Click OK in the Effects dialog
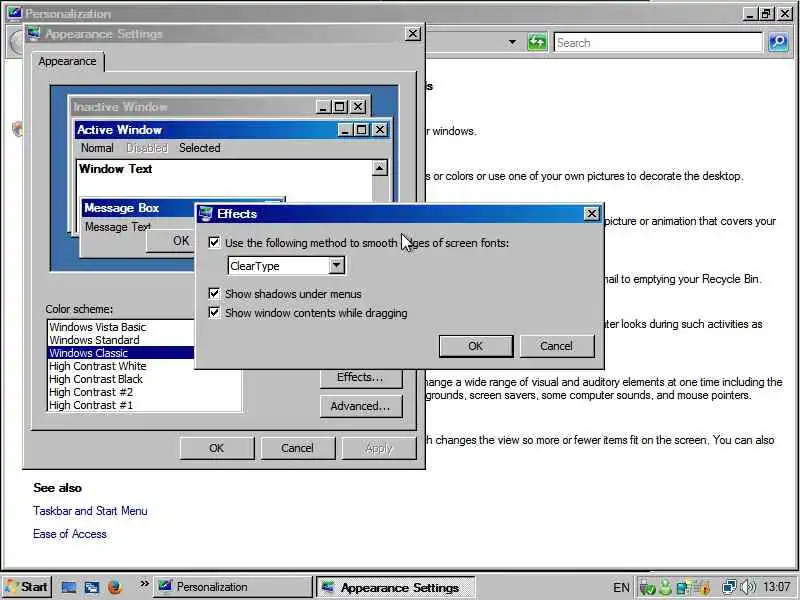Screen dimensions: 800x600 [x=476, y=346]
